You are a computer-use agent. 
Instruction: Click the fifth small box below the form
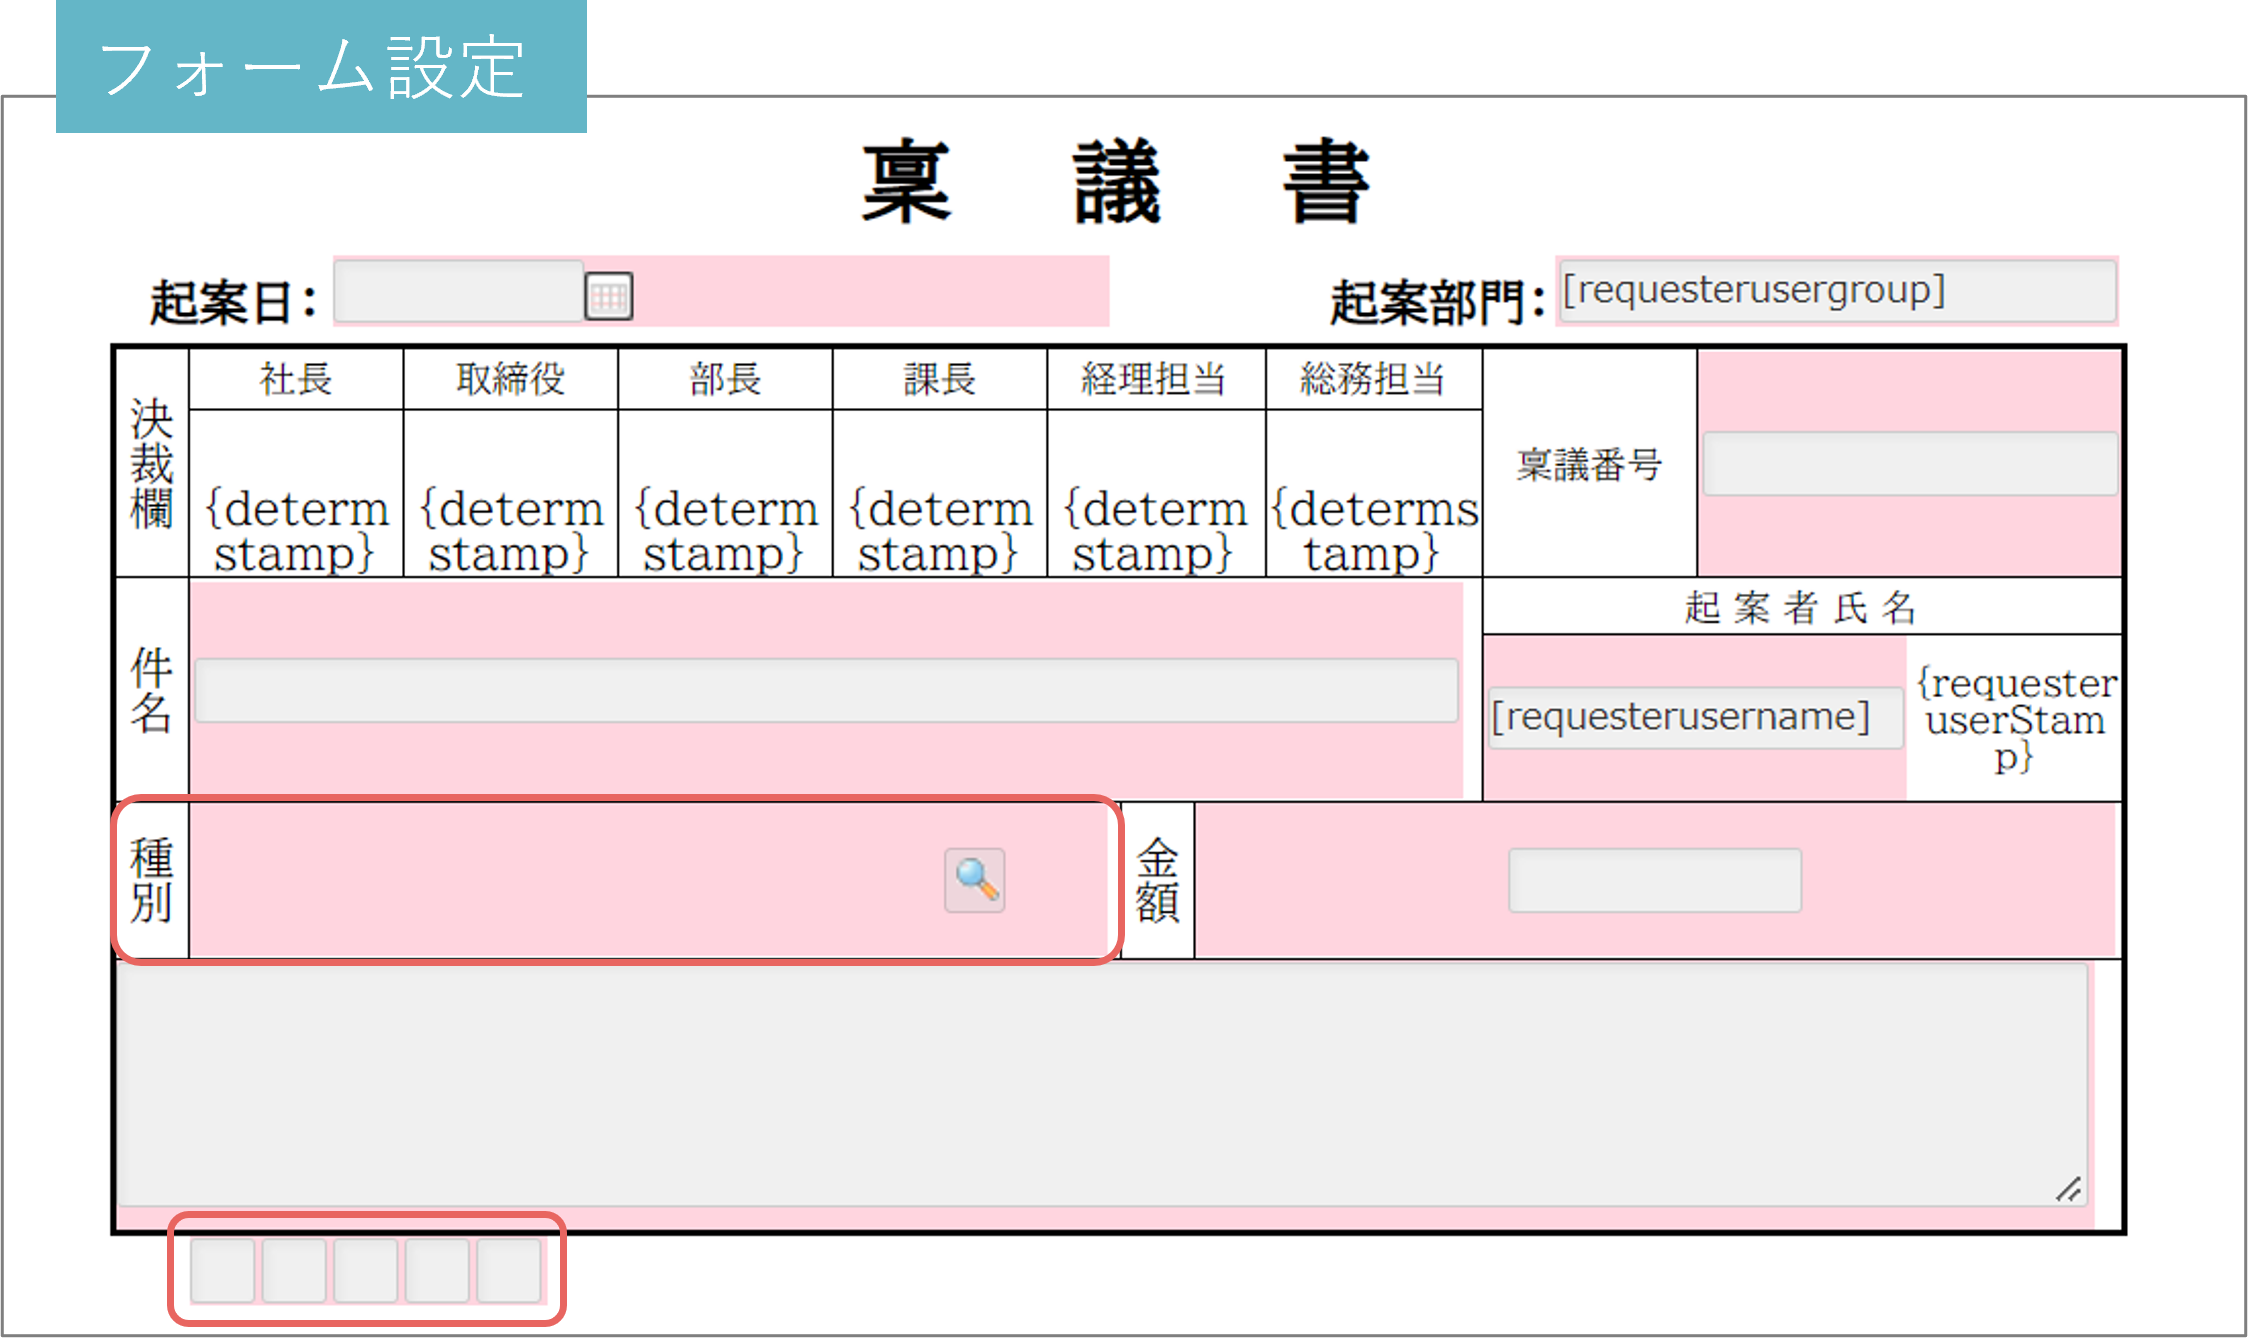tap(509, 1270)
